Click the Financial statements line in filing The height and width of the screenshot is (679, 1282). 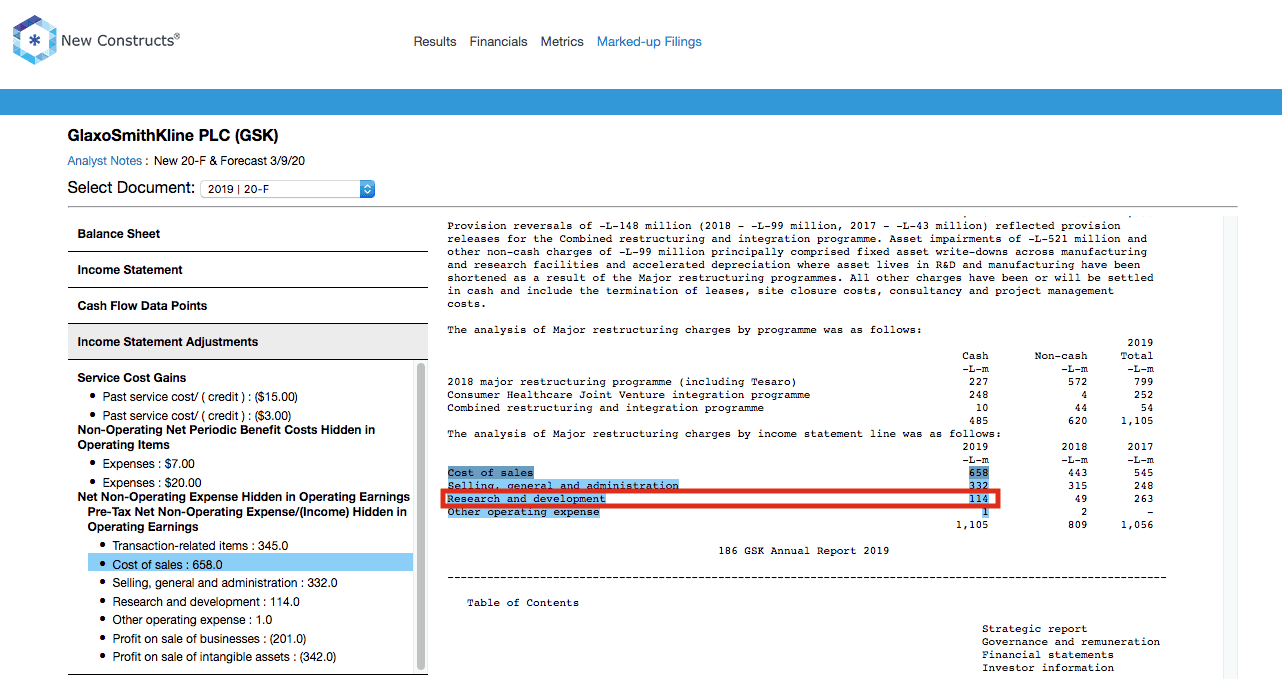[1047, 655]
